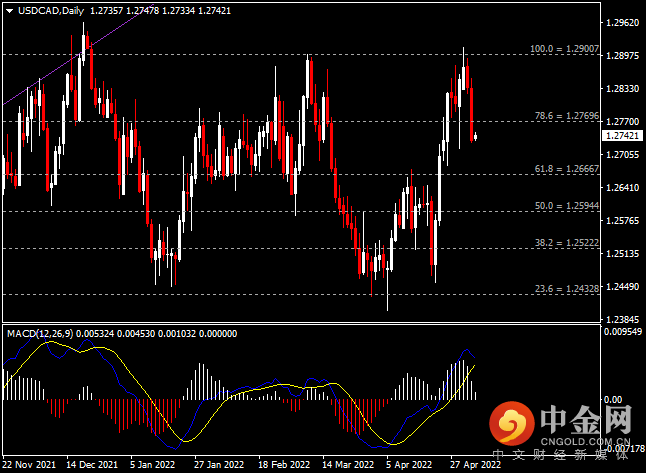
Task: Select the OHLC values 1.27357 1.27478 1.27334 1.27421
Action: [160, 11]
